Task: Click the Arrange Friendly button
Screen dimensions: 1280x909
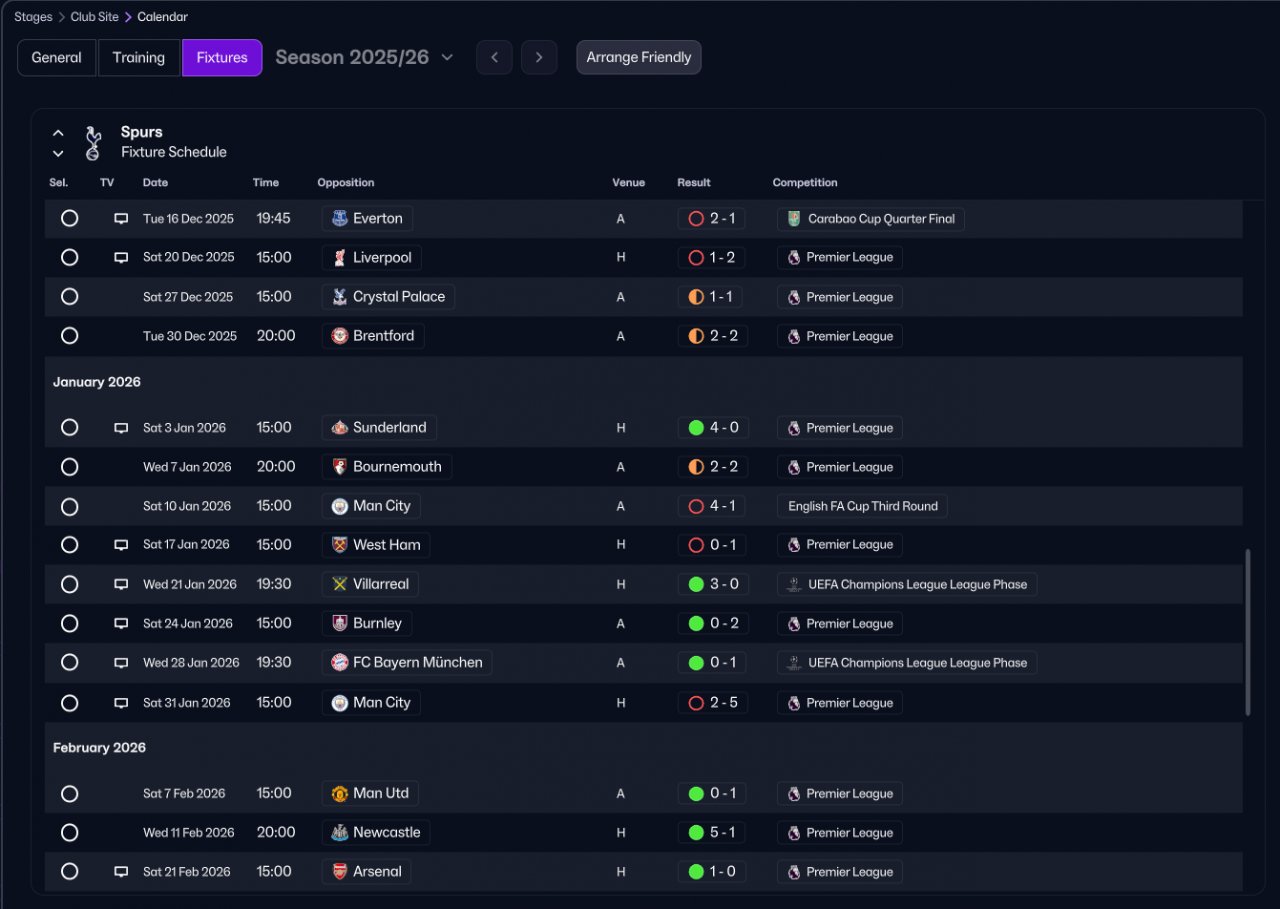Action: pyautogui.click(x=639, y=57)
